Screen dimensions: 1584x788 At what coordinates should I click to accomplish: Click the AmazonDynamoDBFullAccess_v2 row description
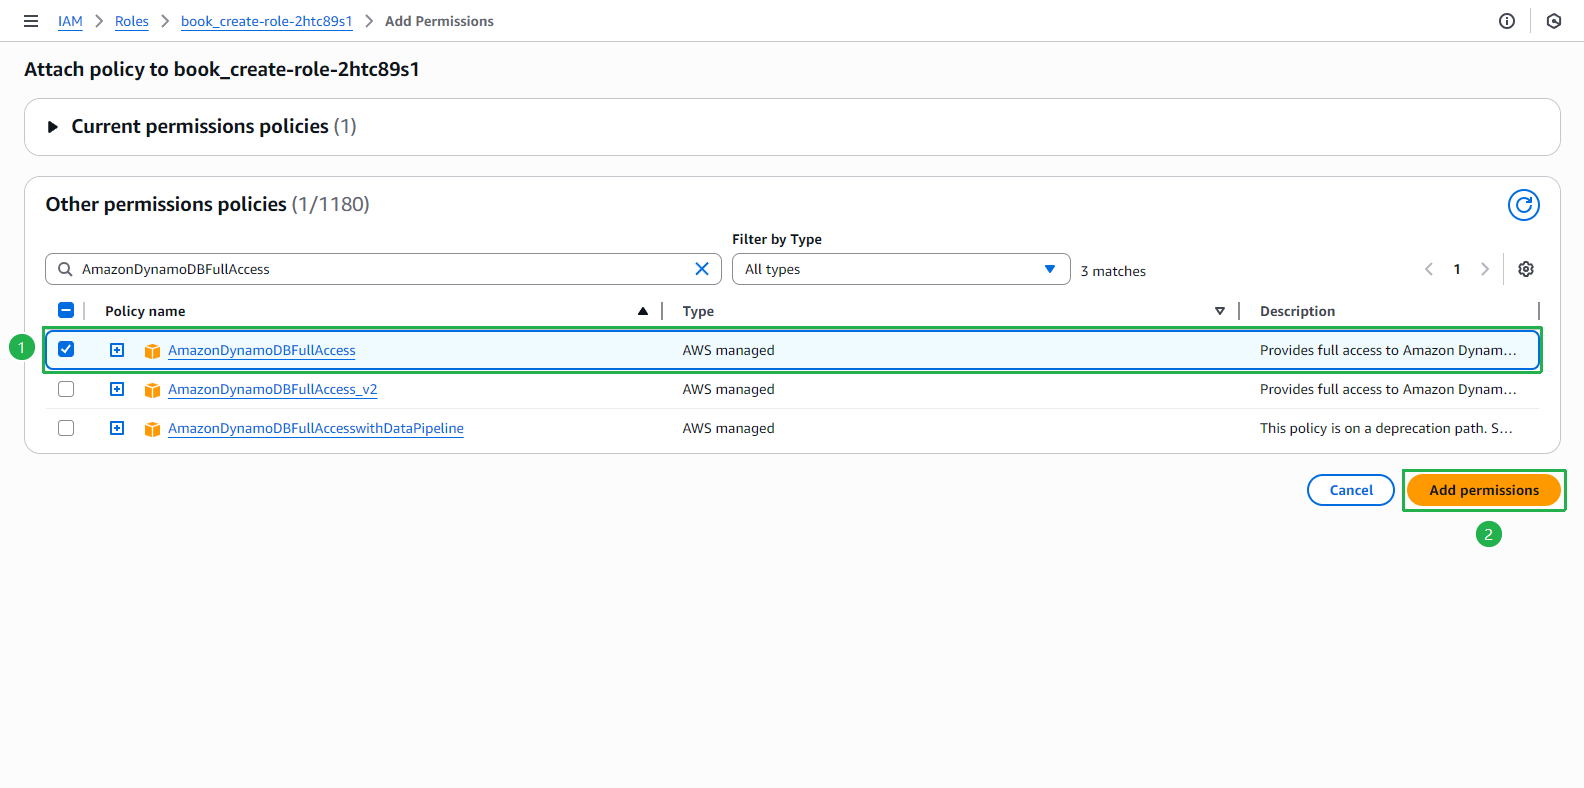pos(1388,389)
